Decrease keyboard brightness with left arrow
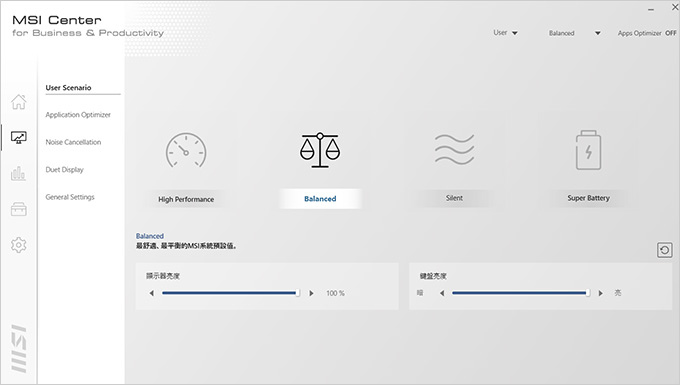This screenshot has height=385, width=680. (442, 293)
